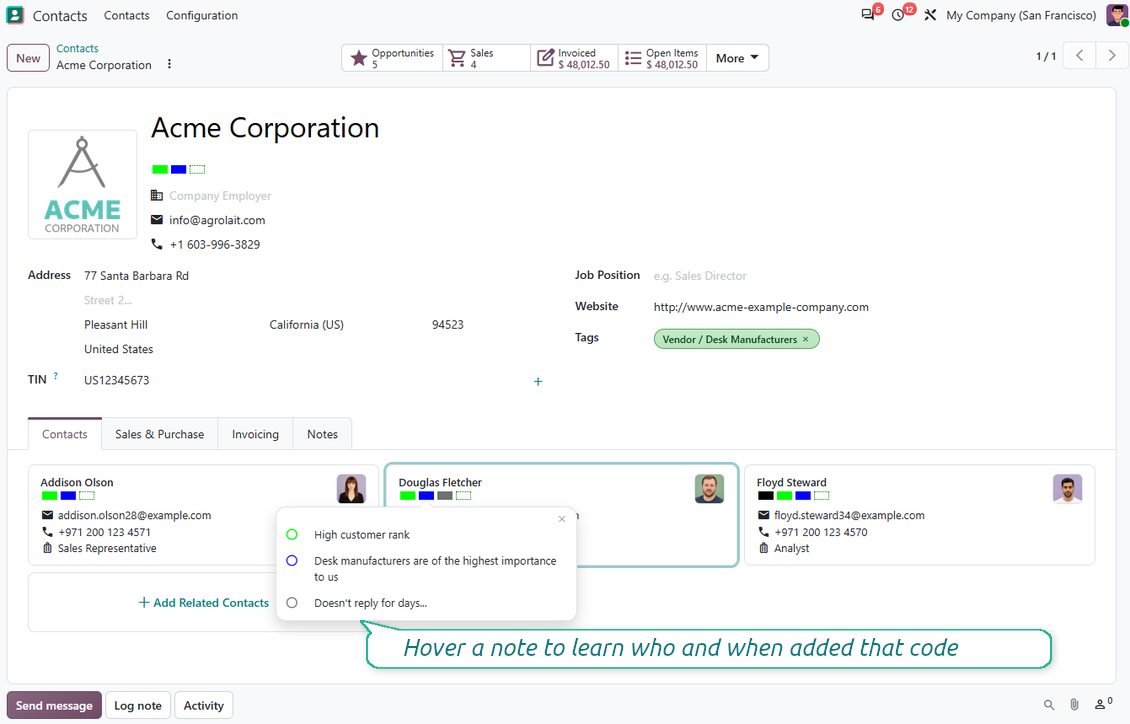Click the blue color swatch under Acme Corporation
The image size is (1130, 724).
point(179,169)
